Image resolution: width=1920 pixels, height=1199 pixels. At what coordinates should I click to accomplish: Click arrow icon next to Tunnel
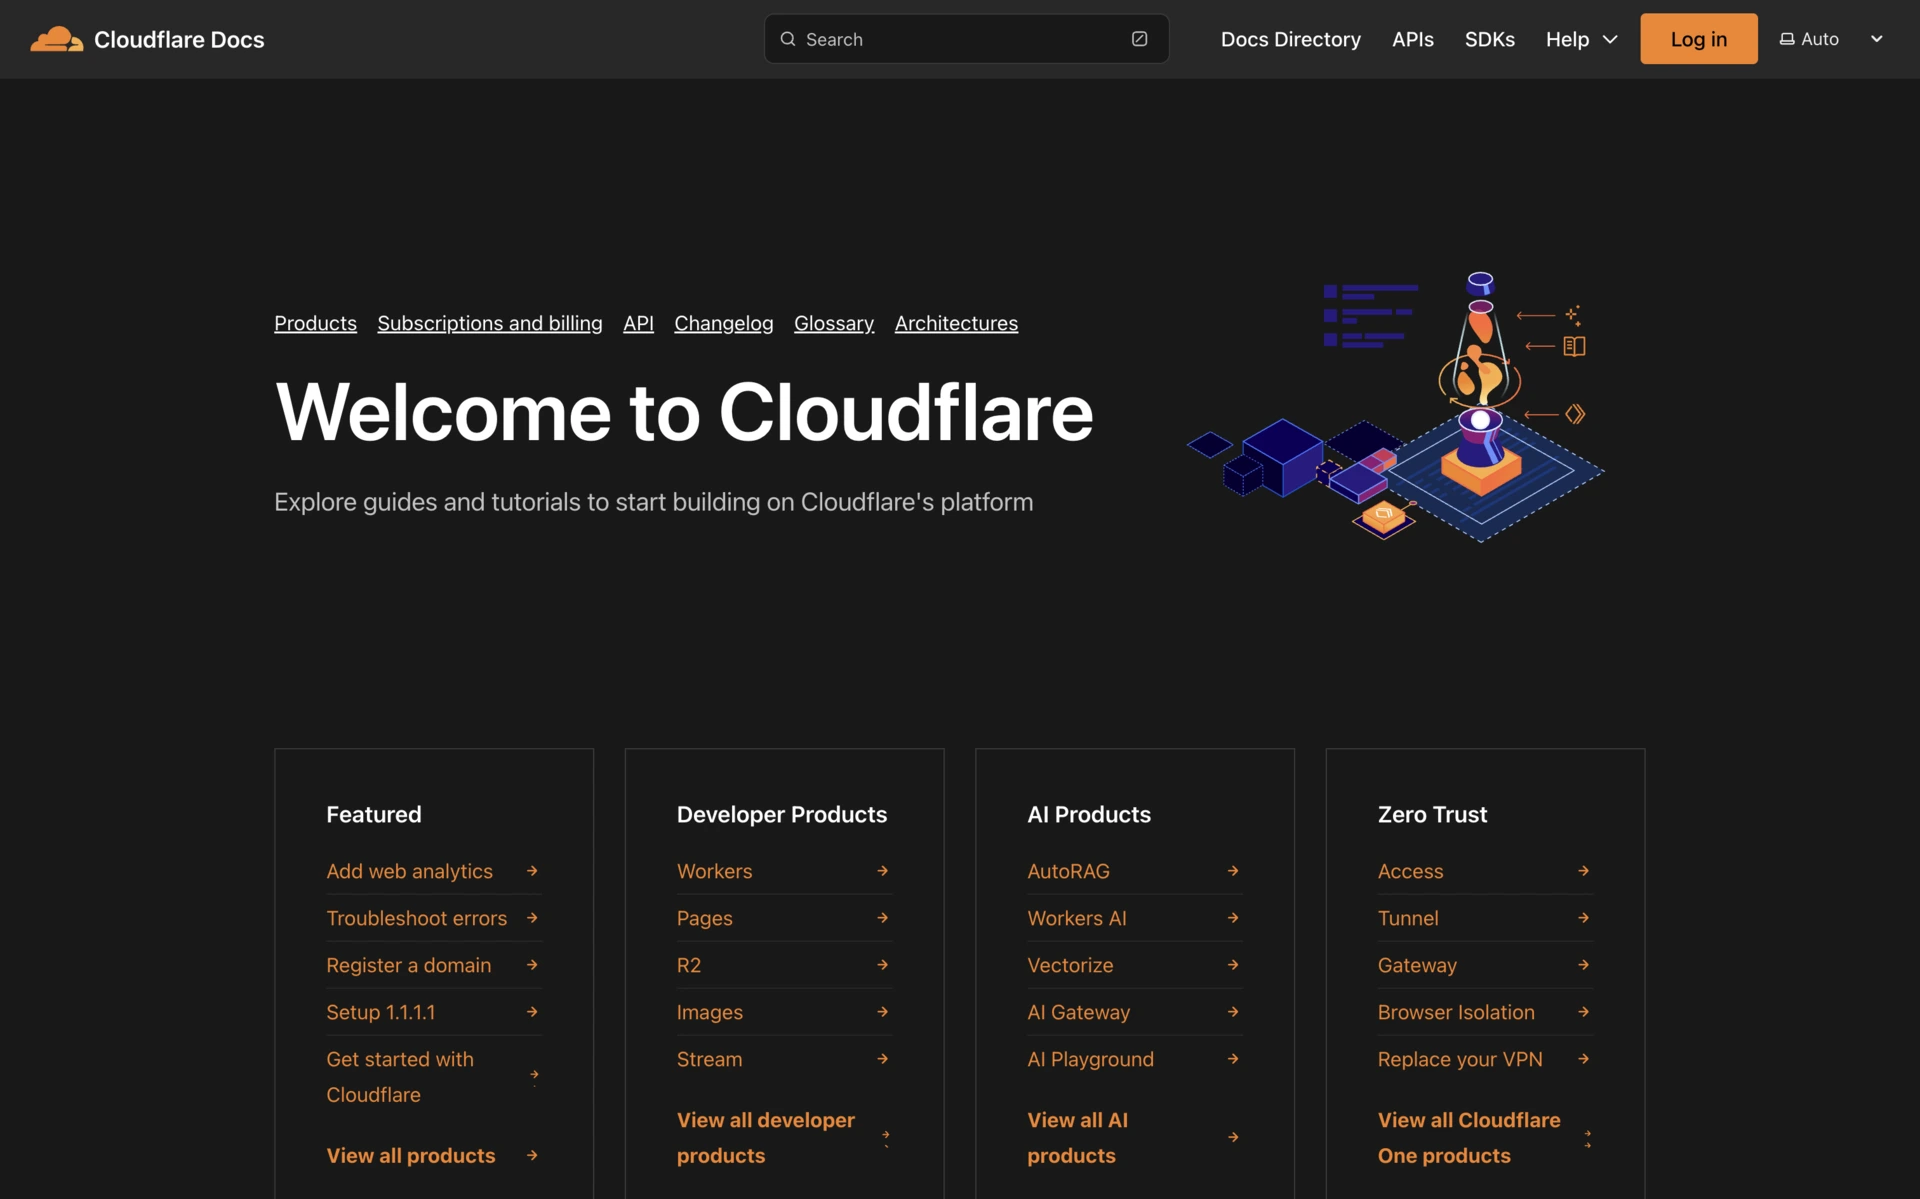pyautogui.click(x=1584, y=918)
